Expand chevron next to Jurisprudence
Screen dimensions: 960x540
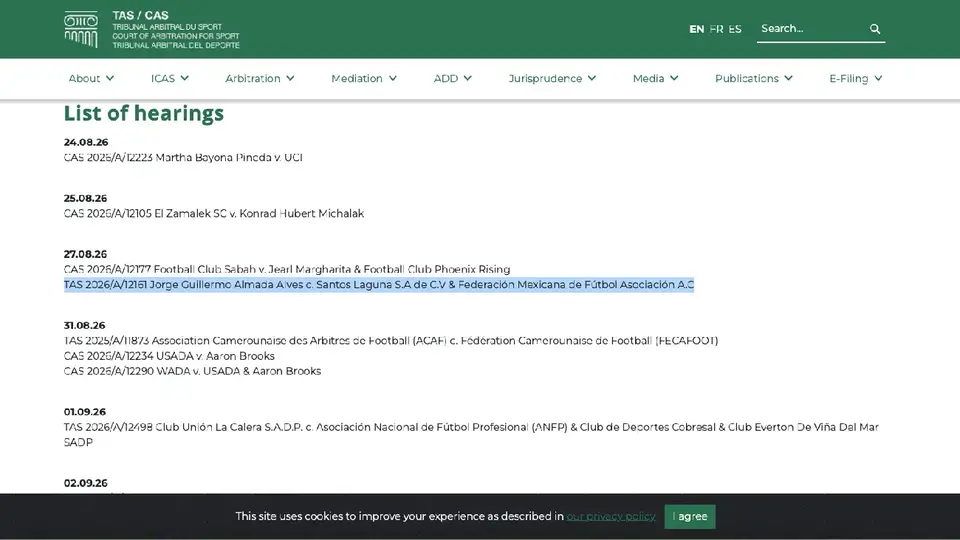pos(591,78)
